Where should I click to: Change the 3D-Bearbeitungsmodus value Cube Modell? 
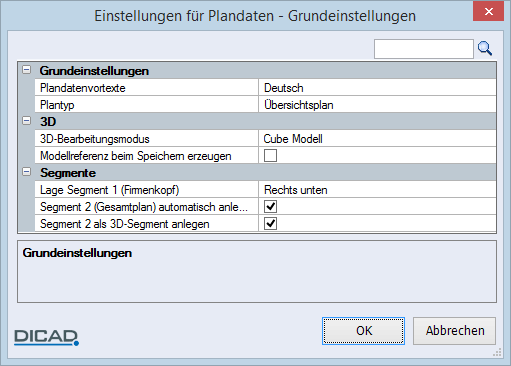click(x=377, y=139)
